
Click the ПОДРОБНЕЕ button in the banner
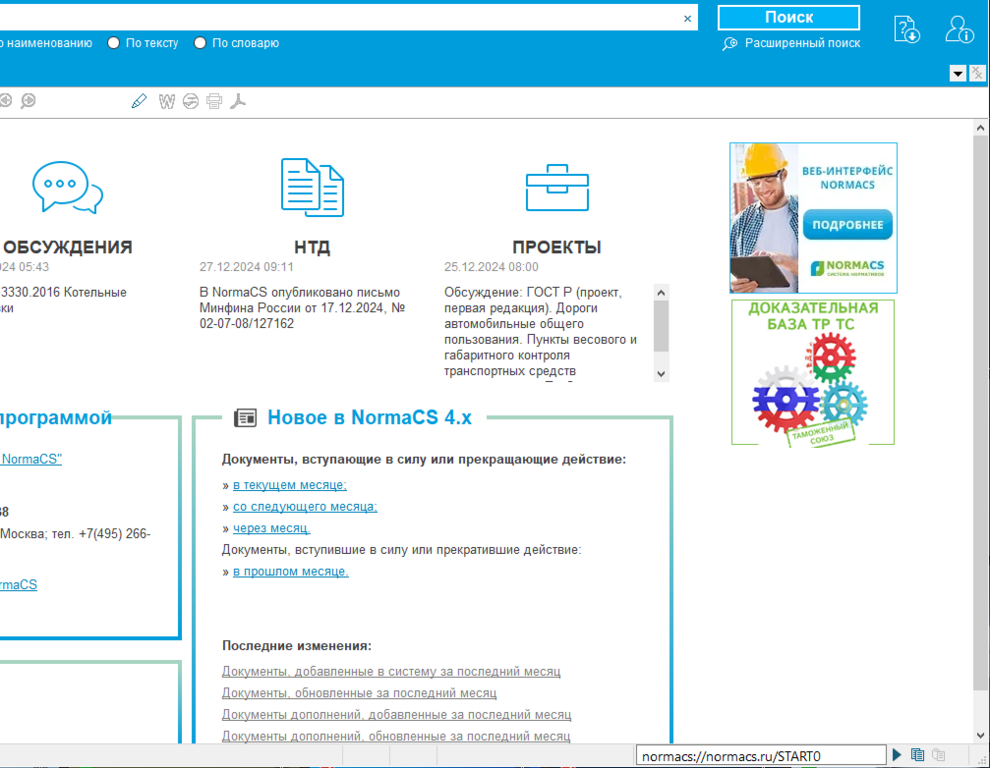coord(847,225)
